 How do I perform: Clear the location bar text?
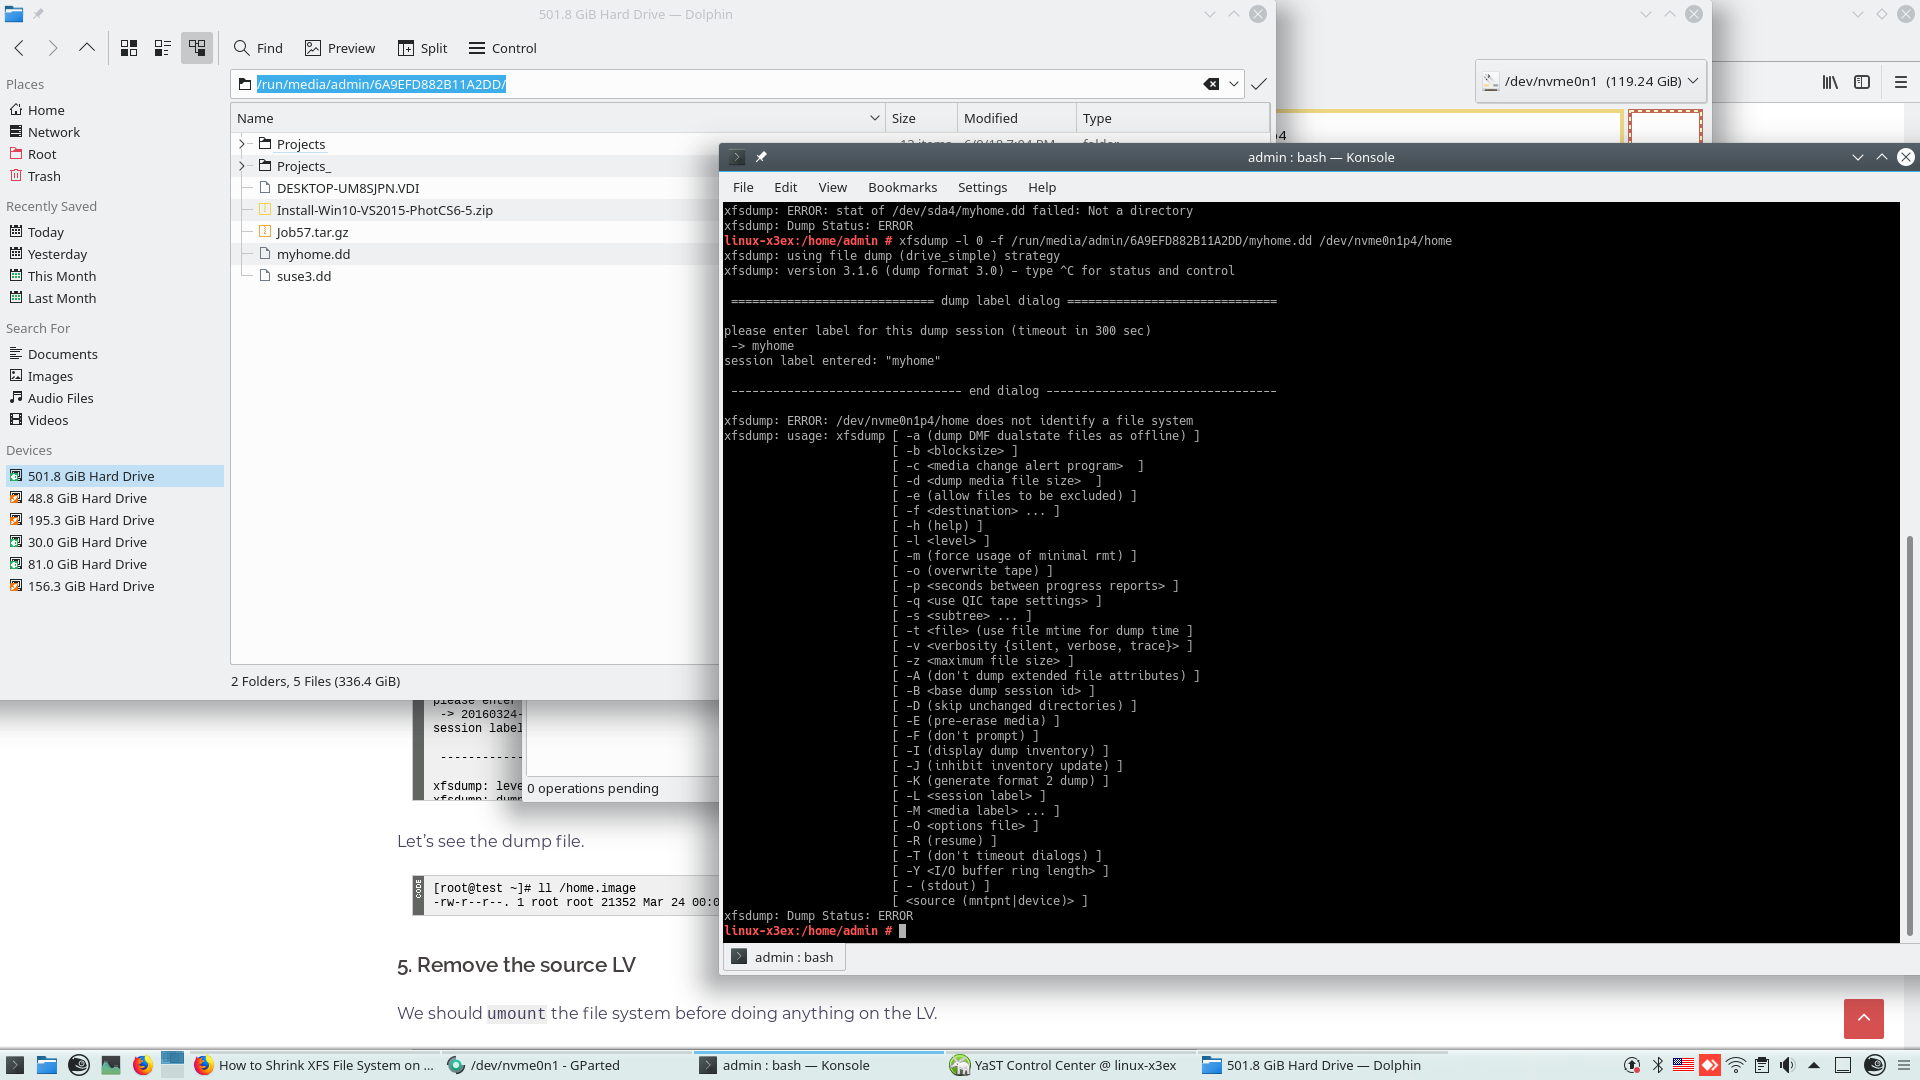click(x=1211, y=84)
